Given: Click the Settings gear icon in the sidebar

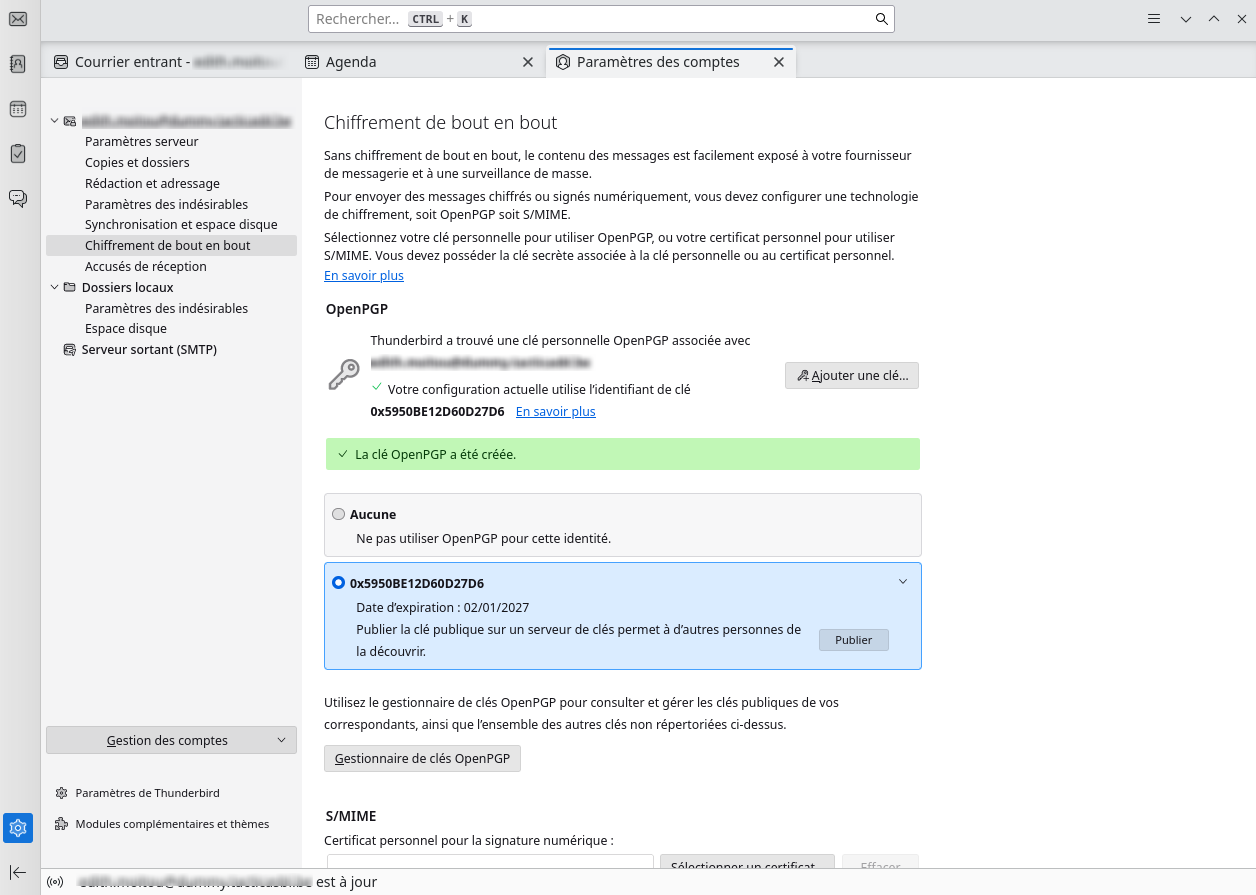Looking at the screenshot, I should [x=18, y=827].
